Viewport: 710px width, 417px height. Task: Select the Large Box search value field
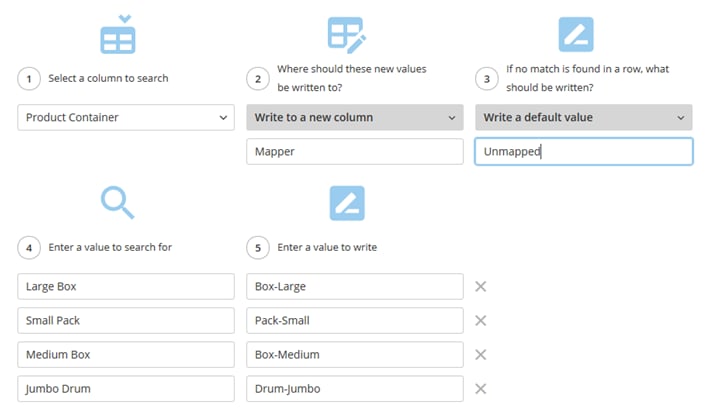click(126, 286)
